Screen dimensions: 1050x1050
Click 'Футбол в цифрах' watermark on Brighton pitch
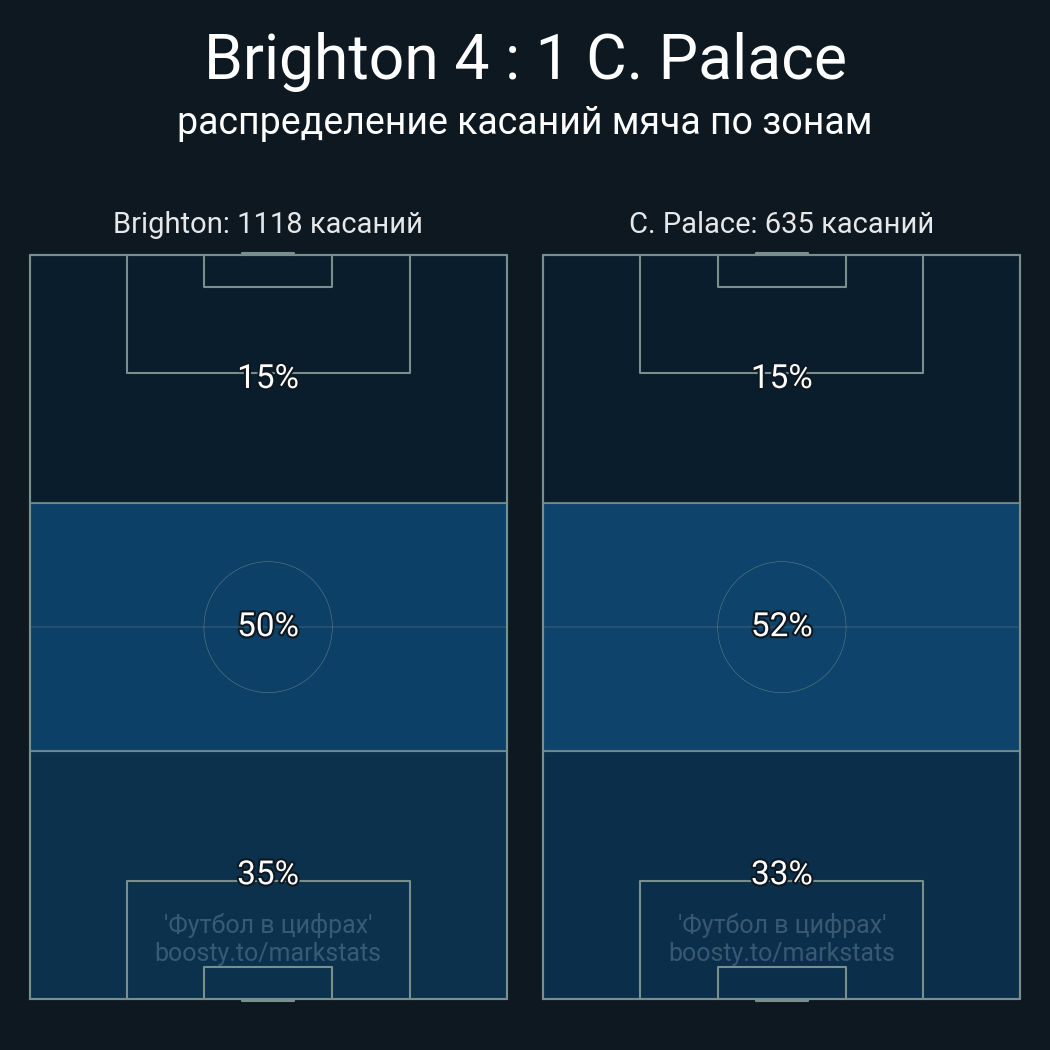268,924
